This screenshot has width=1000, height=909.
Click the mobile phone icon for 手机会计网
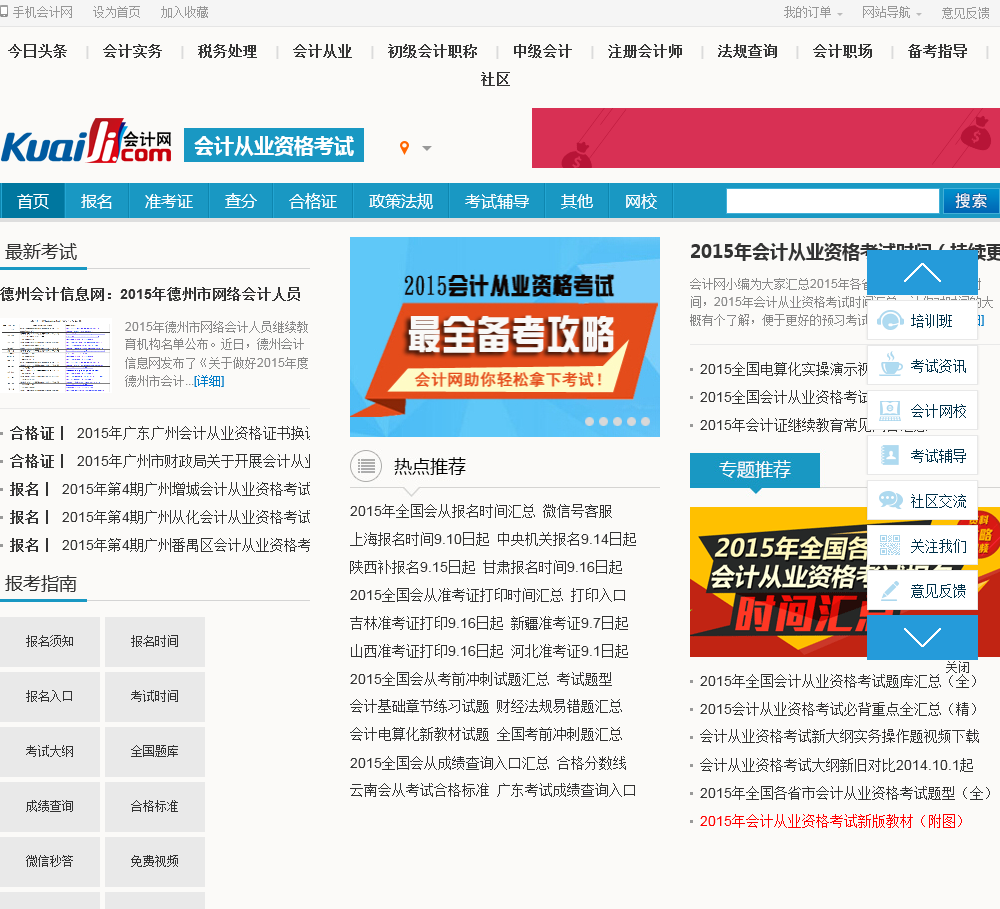(4, 12)
